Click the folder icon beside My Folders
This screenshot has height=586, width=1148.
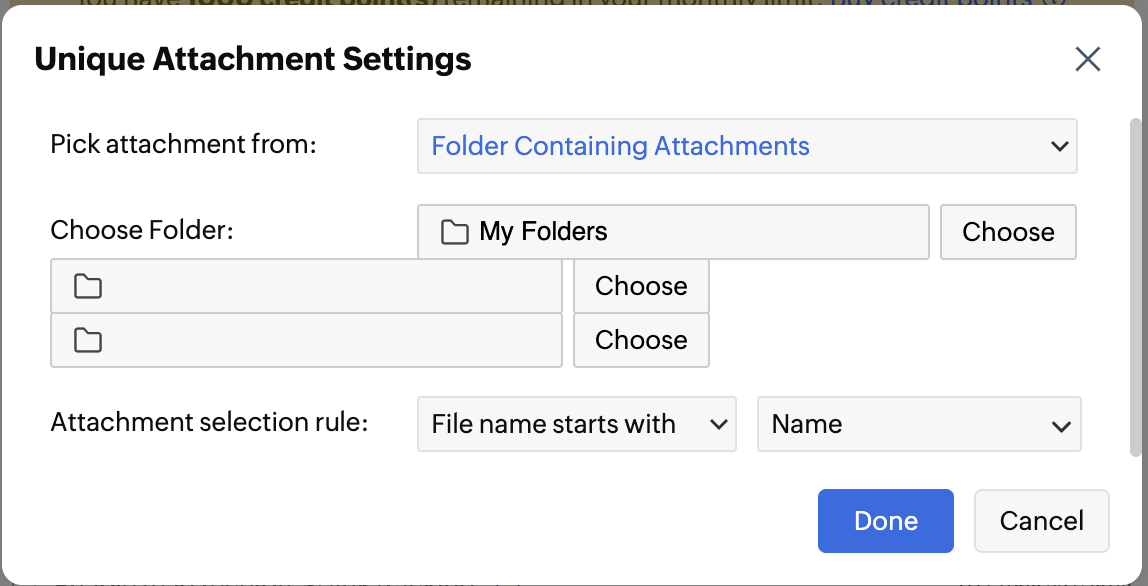(455, 232)
